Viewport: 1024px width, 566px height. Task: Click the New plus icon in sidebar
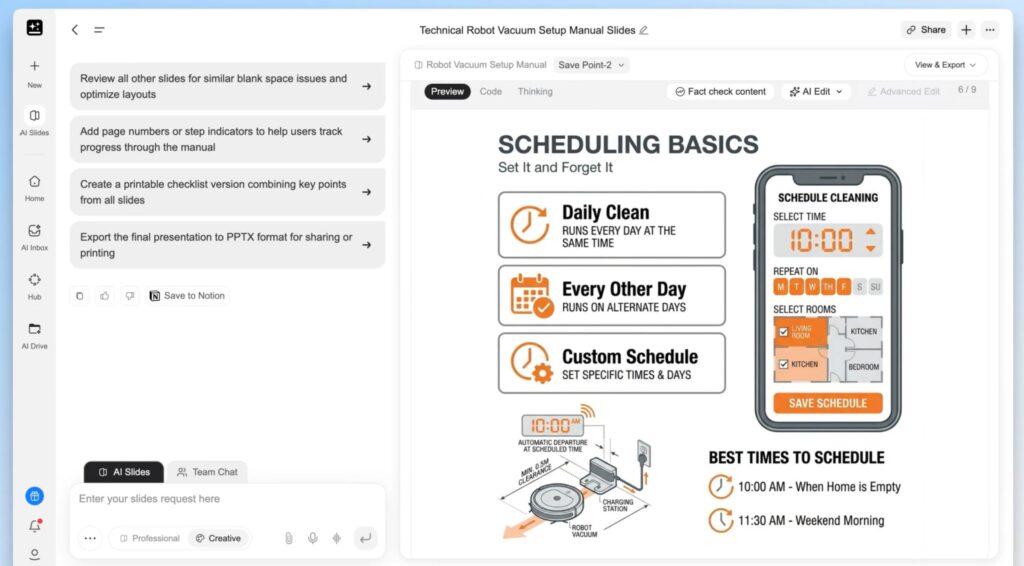(34, 66)
